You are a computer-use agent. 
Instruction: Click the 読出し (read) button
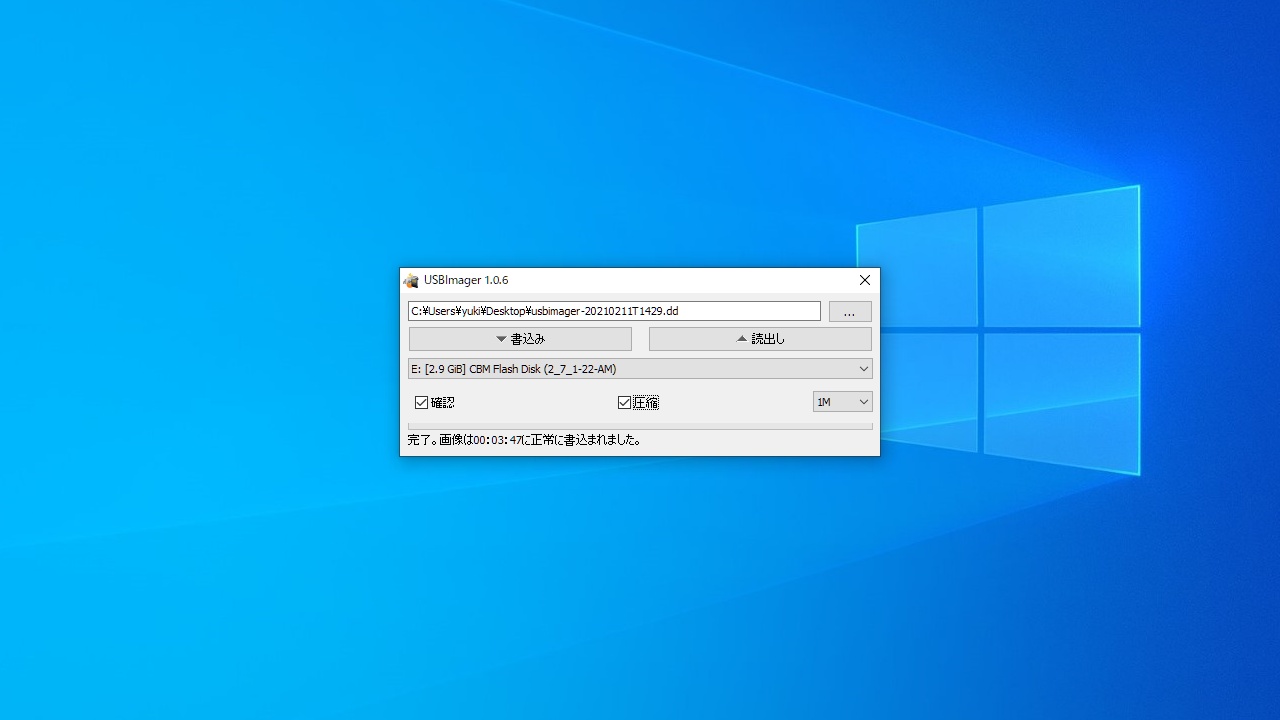coord(760,339)
